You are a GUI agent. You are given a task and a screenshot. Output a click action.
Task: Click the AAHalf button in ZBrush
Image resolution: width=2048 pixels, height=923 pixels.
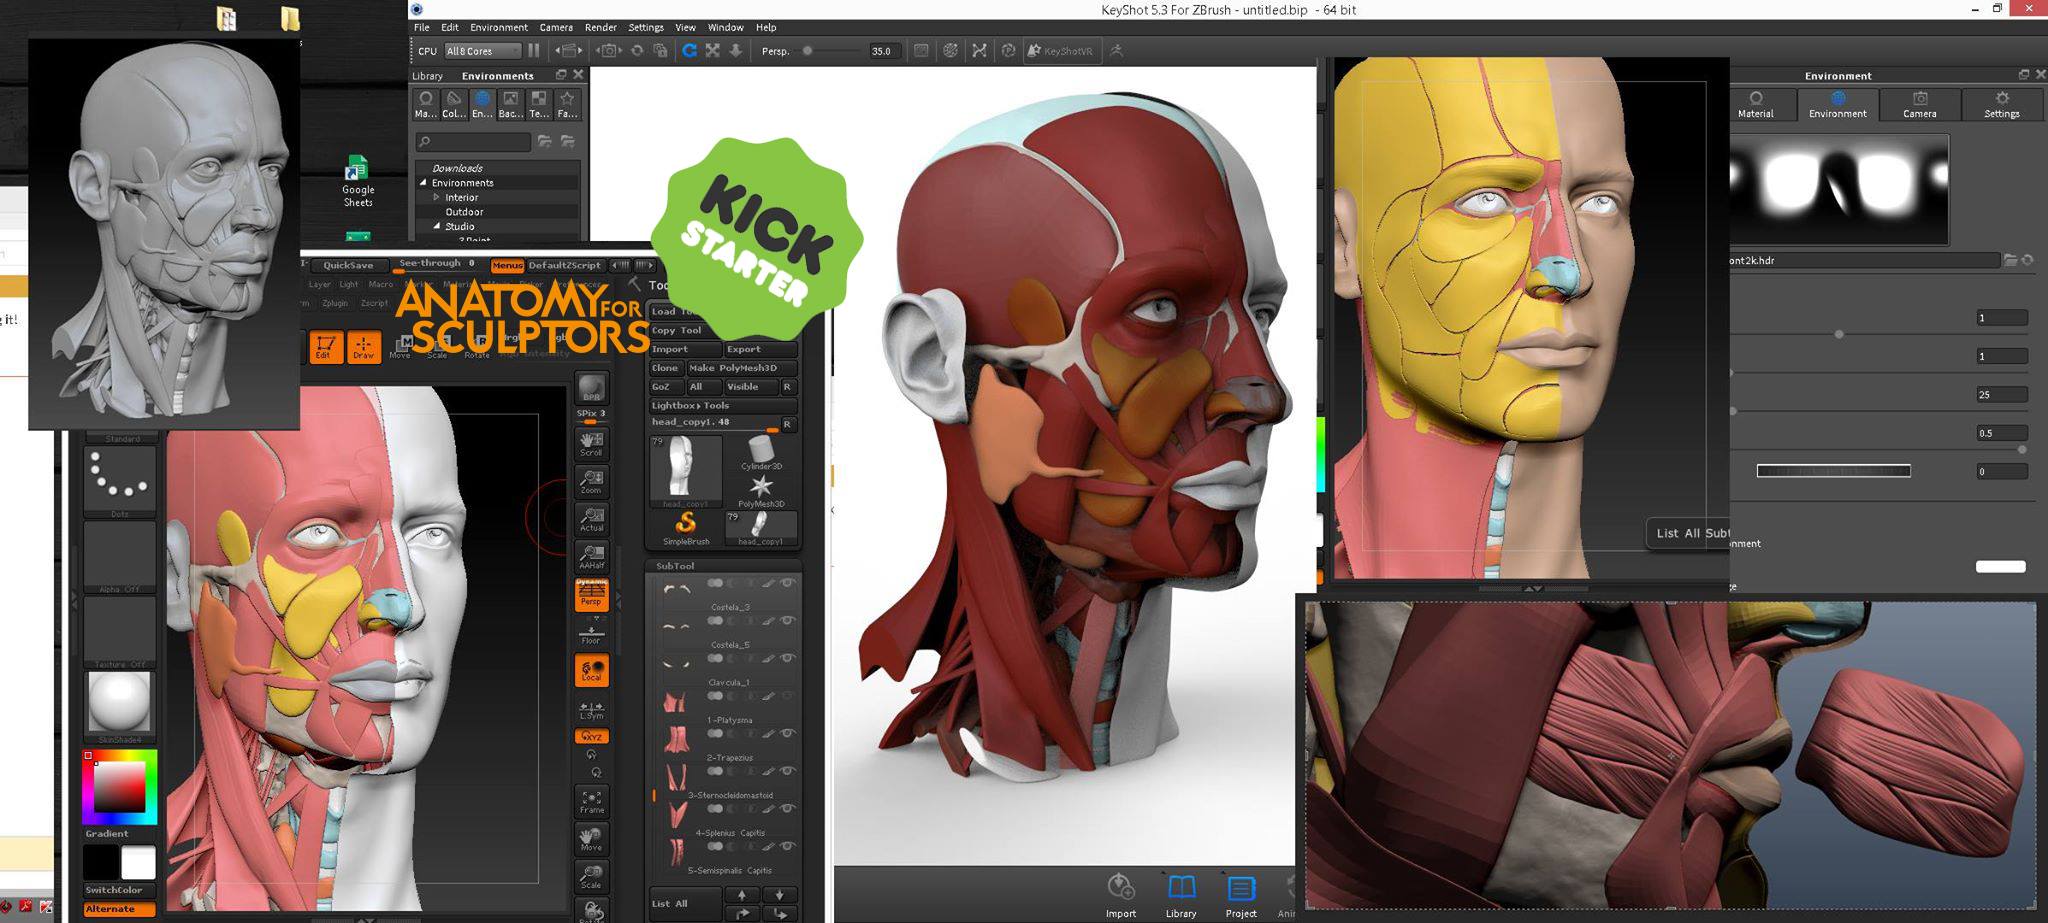click(591, 556)
